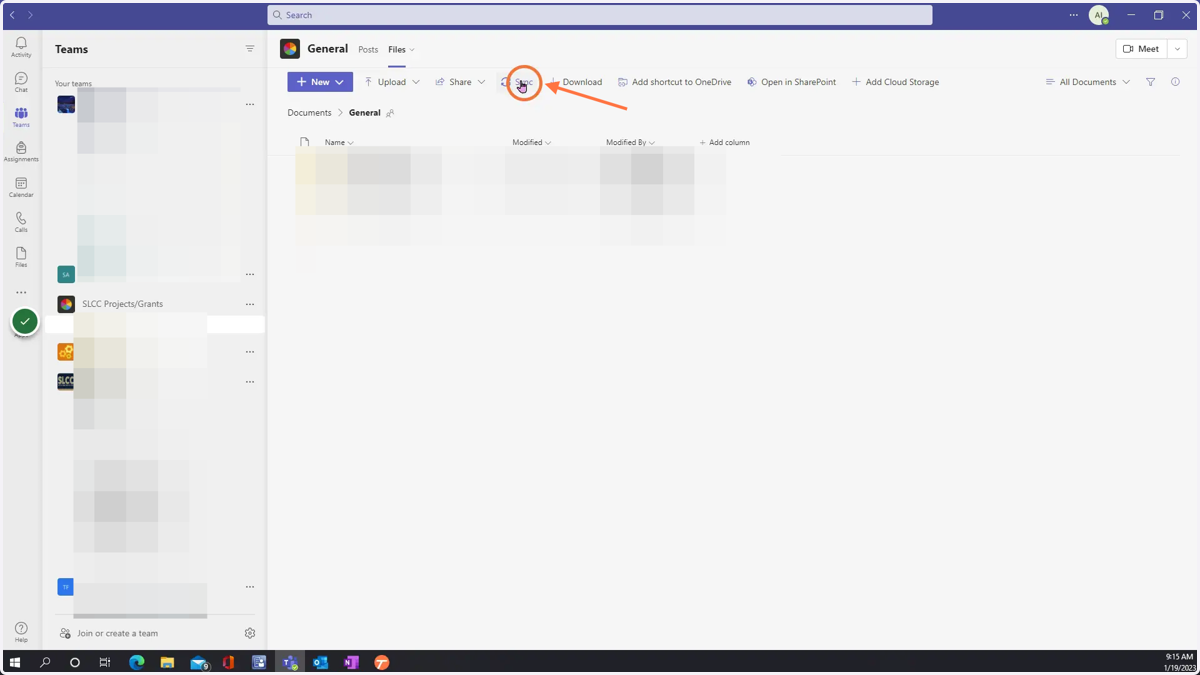Click Add shortcut to OneDrive
The width and height of the screenshot is (1200, 675).
[x=674, y=82]
